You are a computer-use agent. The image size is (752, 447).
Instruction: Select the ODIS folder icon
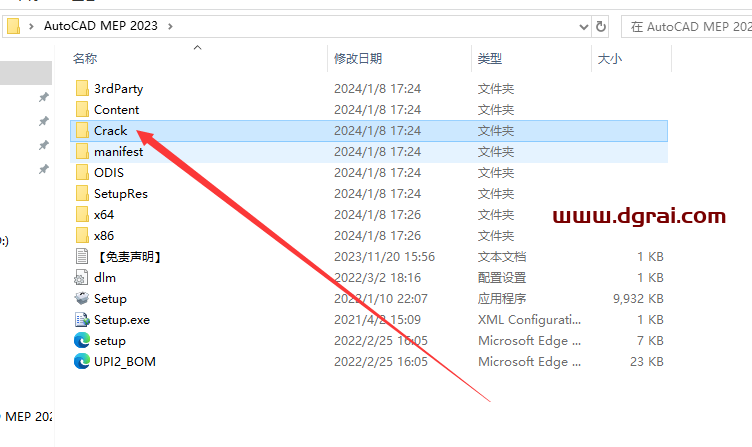(82, 173)
